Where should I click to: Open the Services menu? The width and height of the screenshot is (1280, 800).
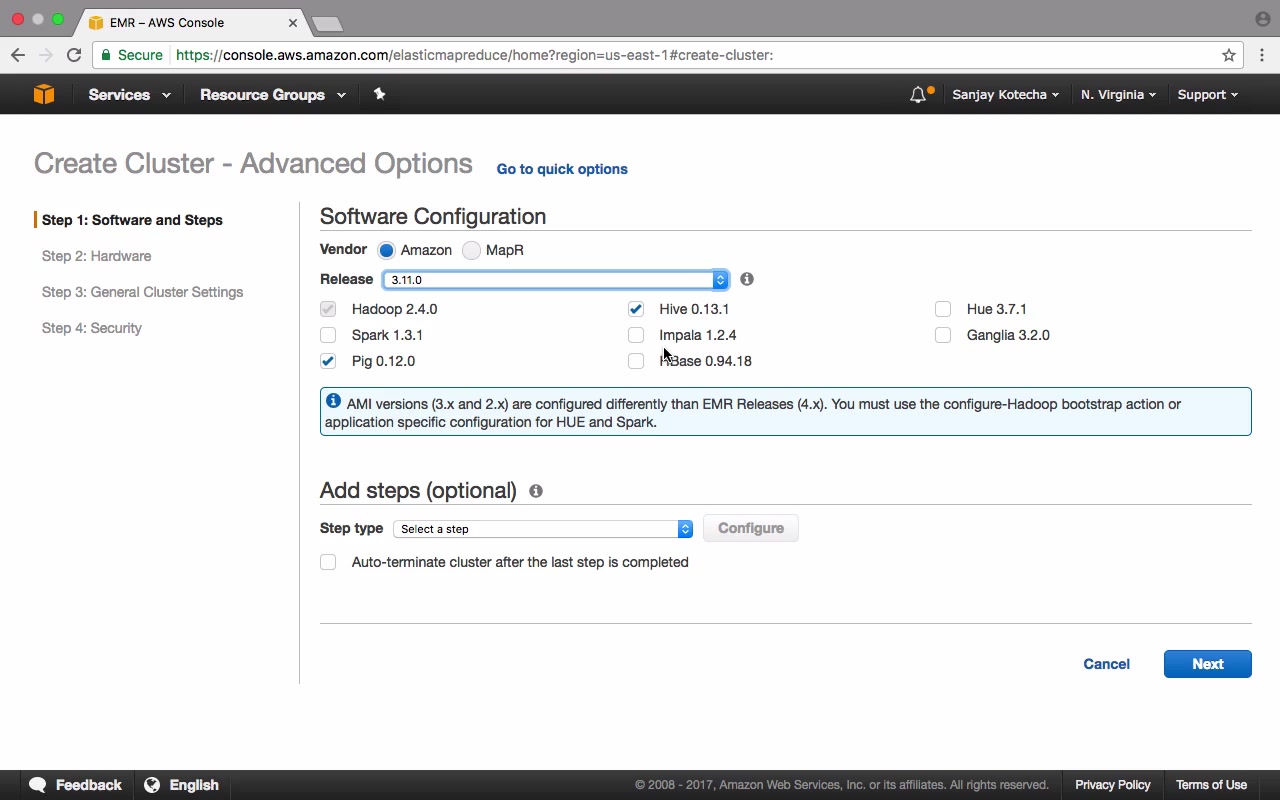tap(129, 95)
